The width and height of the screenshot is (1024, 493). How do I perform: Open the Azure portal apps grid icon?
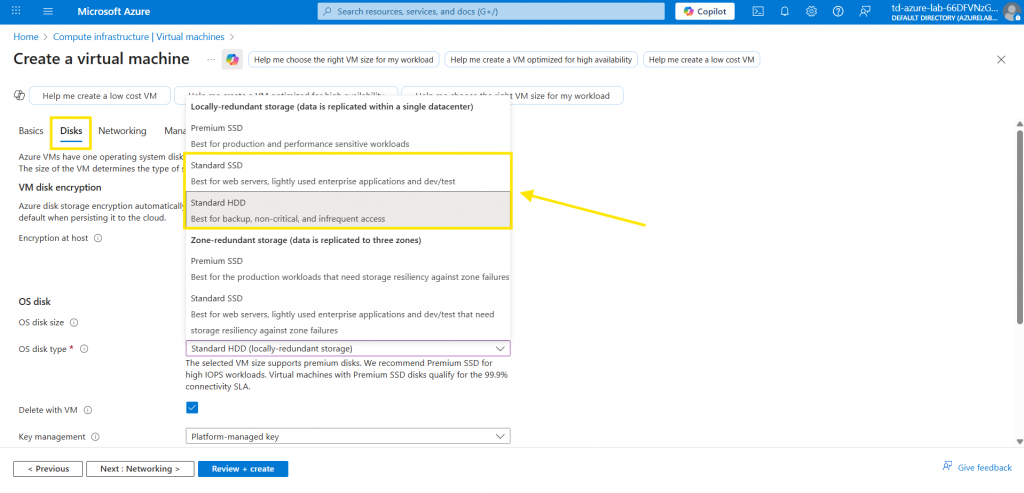16,11
